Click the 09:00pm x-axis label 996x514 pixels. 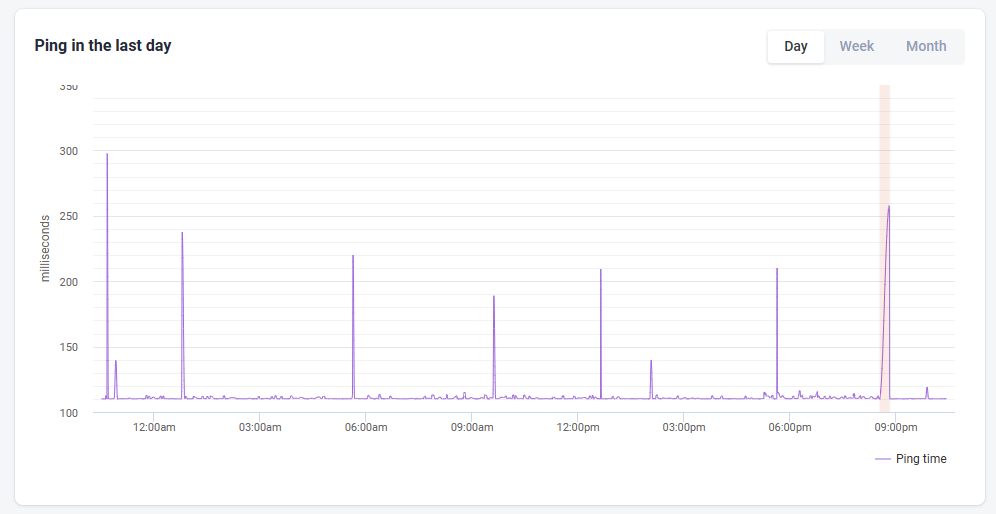[895, 427]
